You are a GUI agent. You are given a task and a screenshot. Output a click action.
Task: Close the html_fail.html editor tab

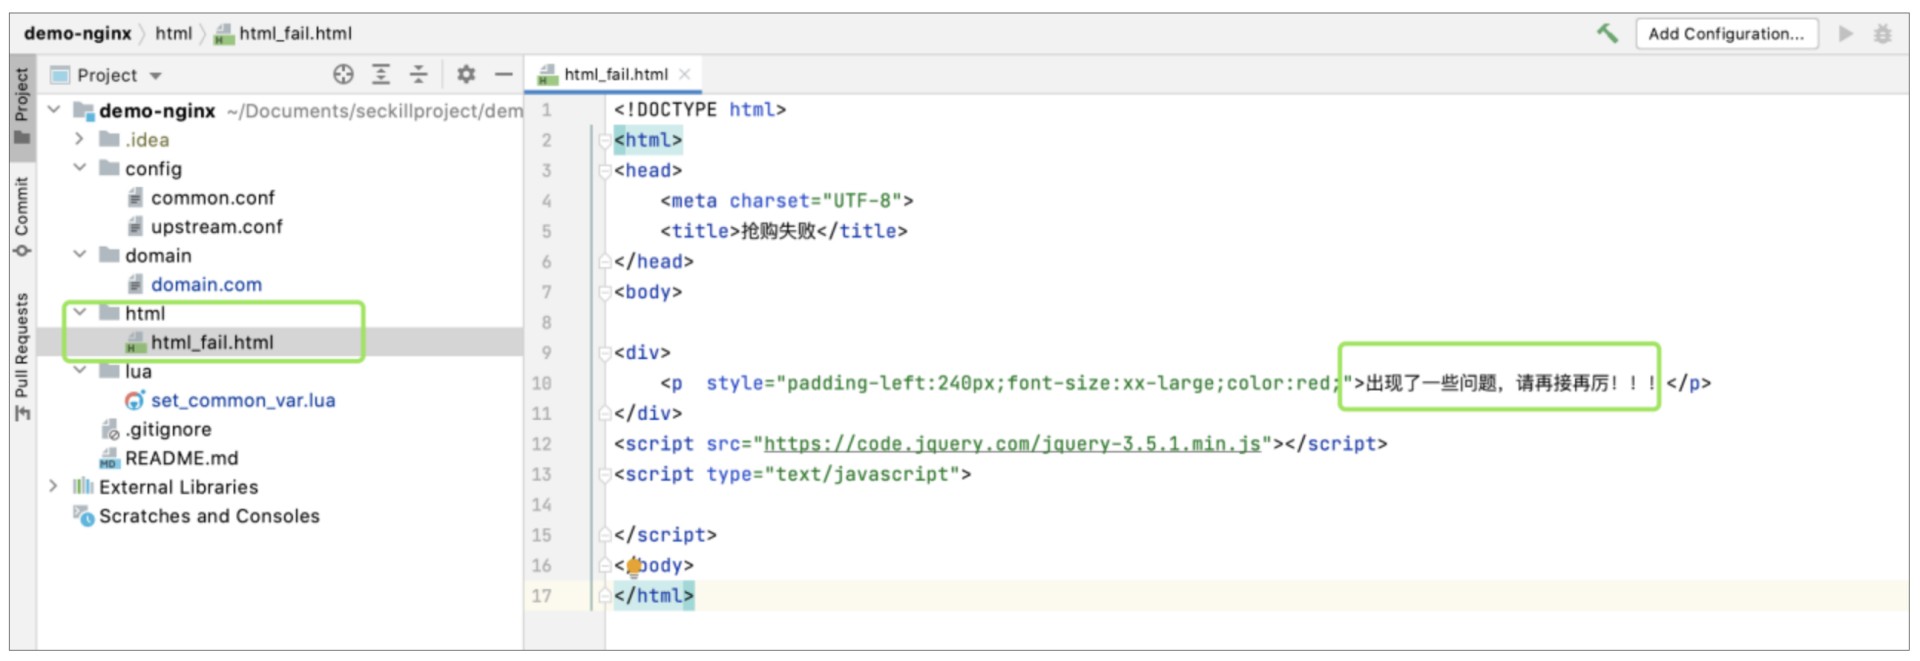point(685,74)
